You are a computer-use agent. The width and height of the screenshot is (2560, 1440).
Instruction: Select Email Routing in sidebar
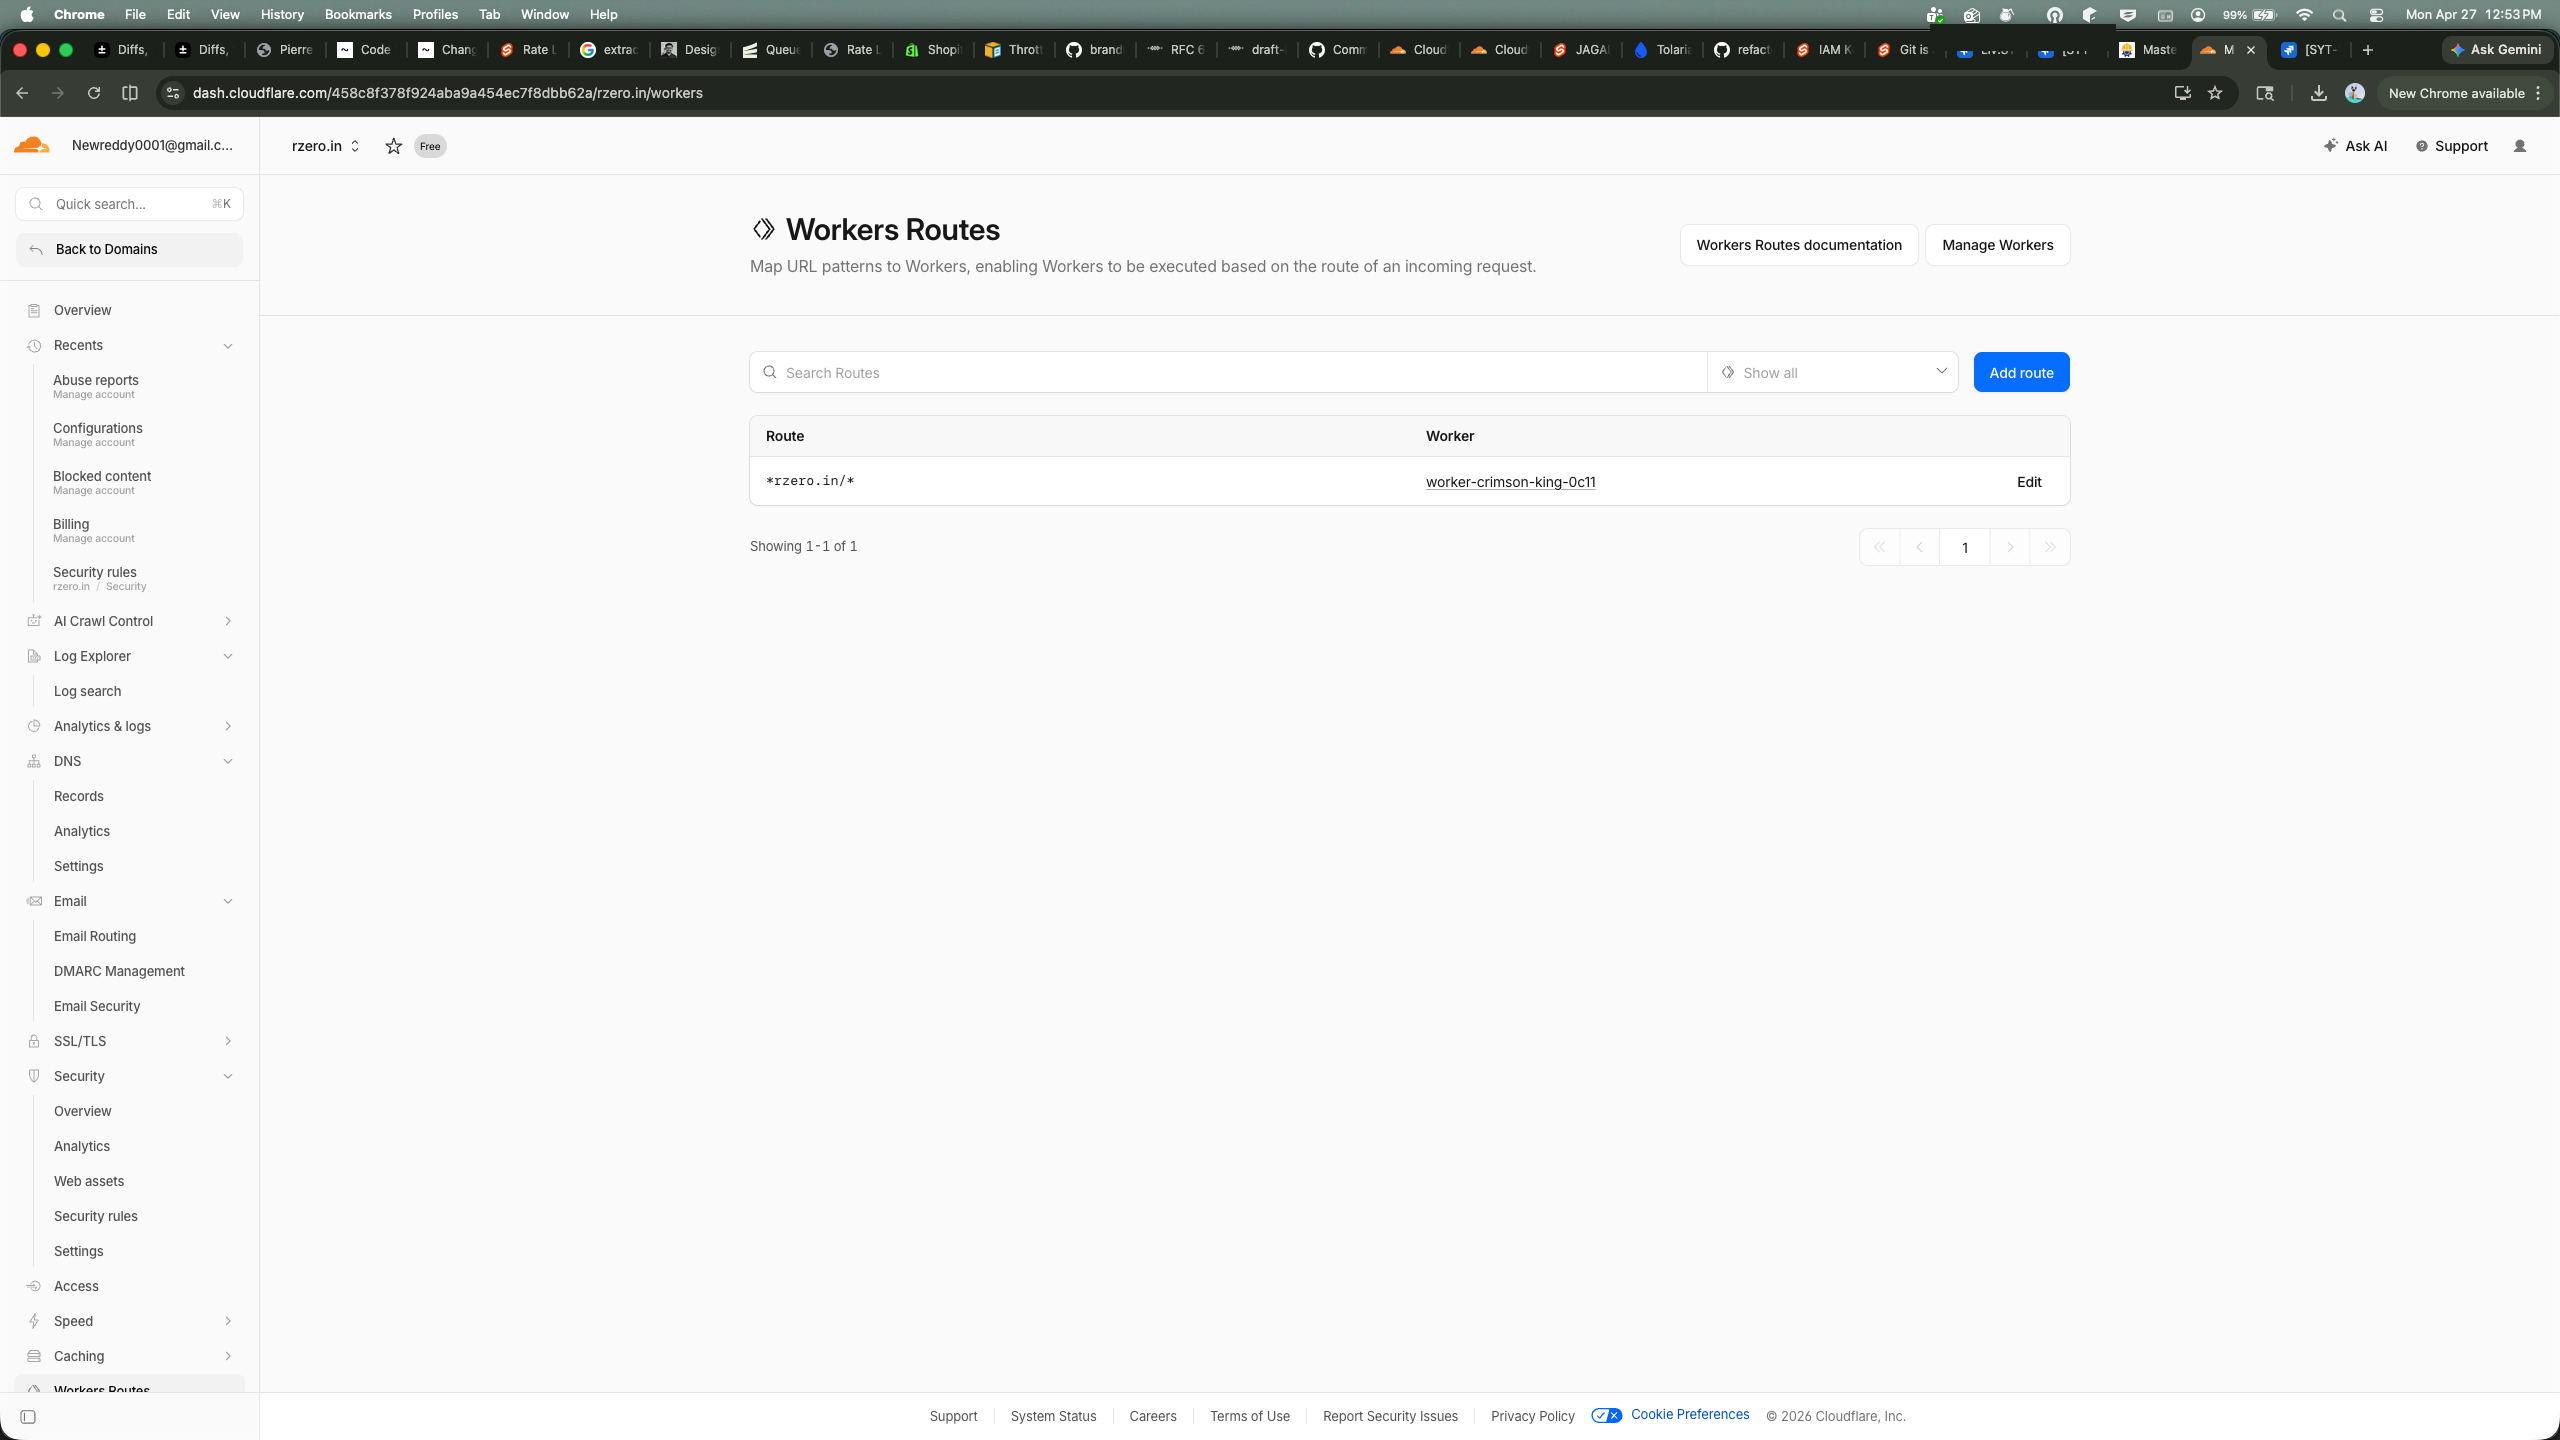[95, 936]
